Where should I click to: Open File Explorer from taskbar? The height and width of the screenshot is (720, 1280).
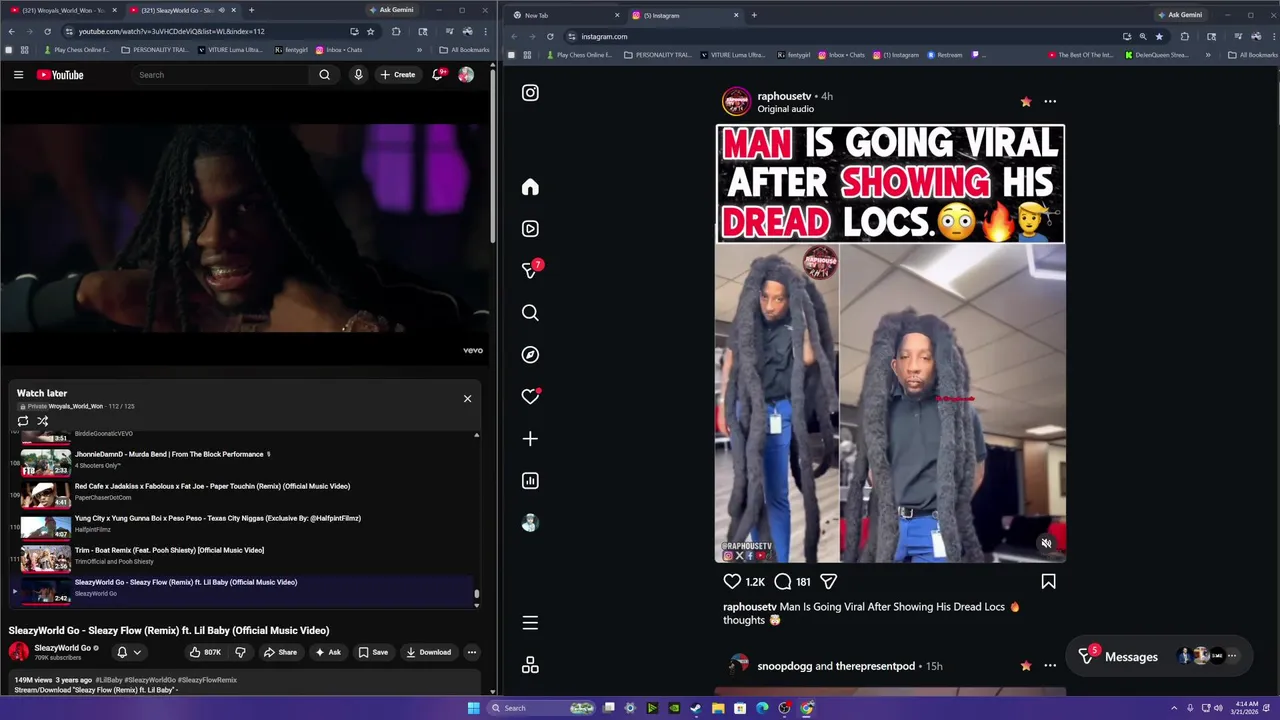point(718,708)
